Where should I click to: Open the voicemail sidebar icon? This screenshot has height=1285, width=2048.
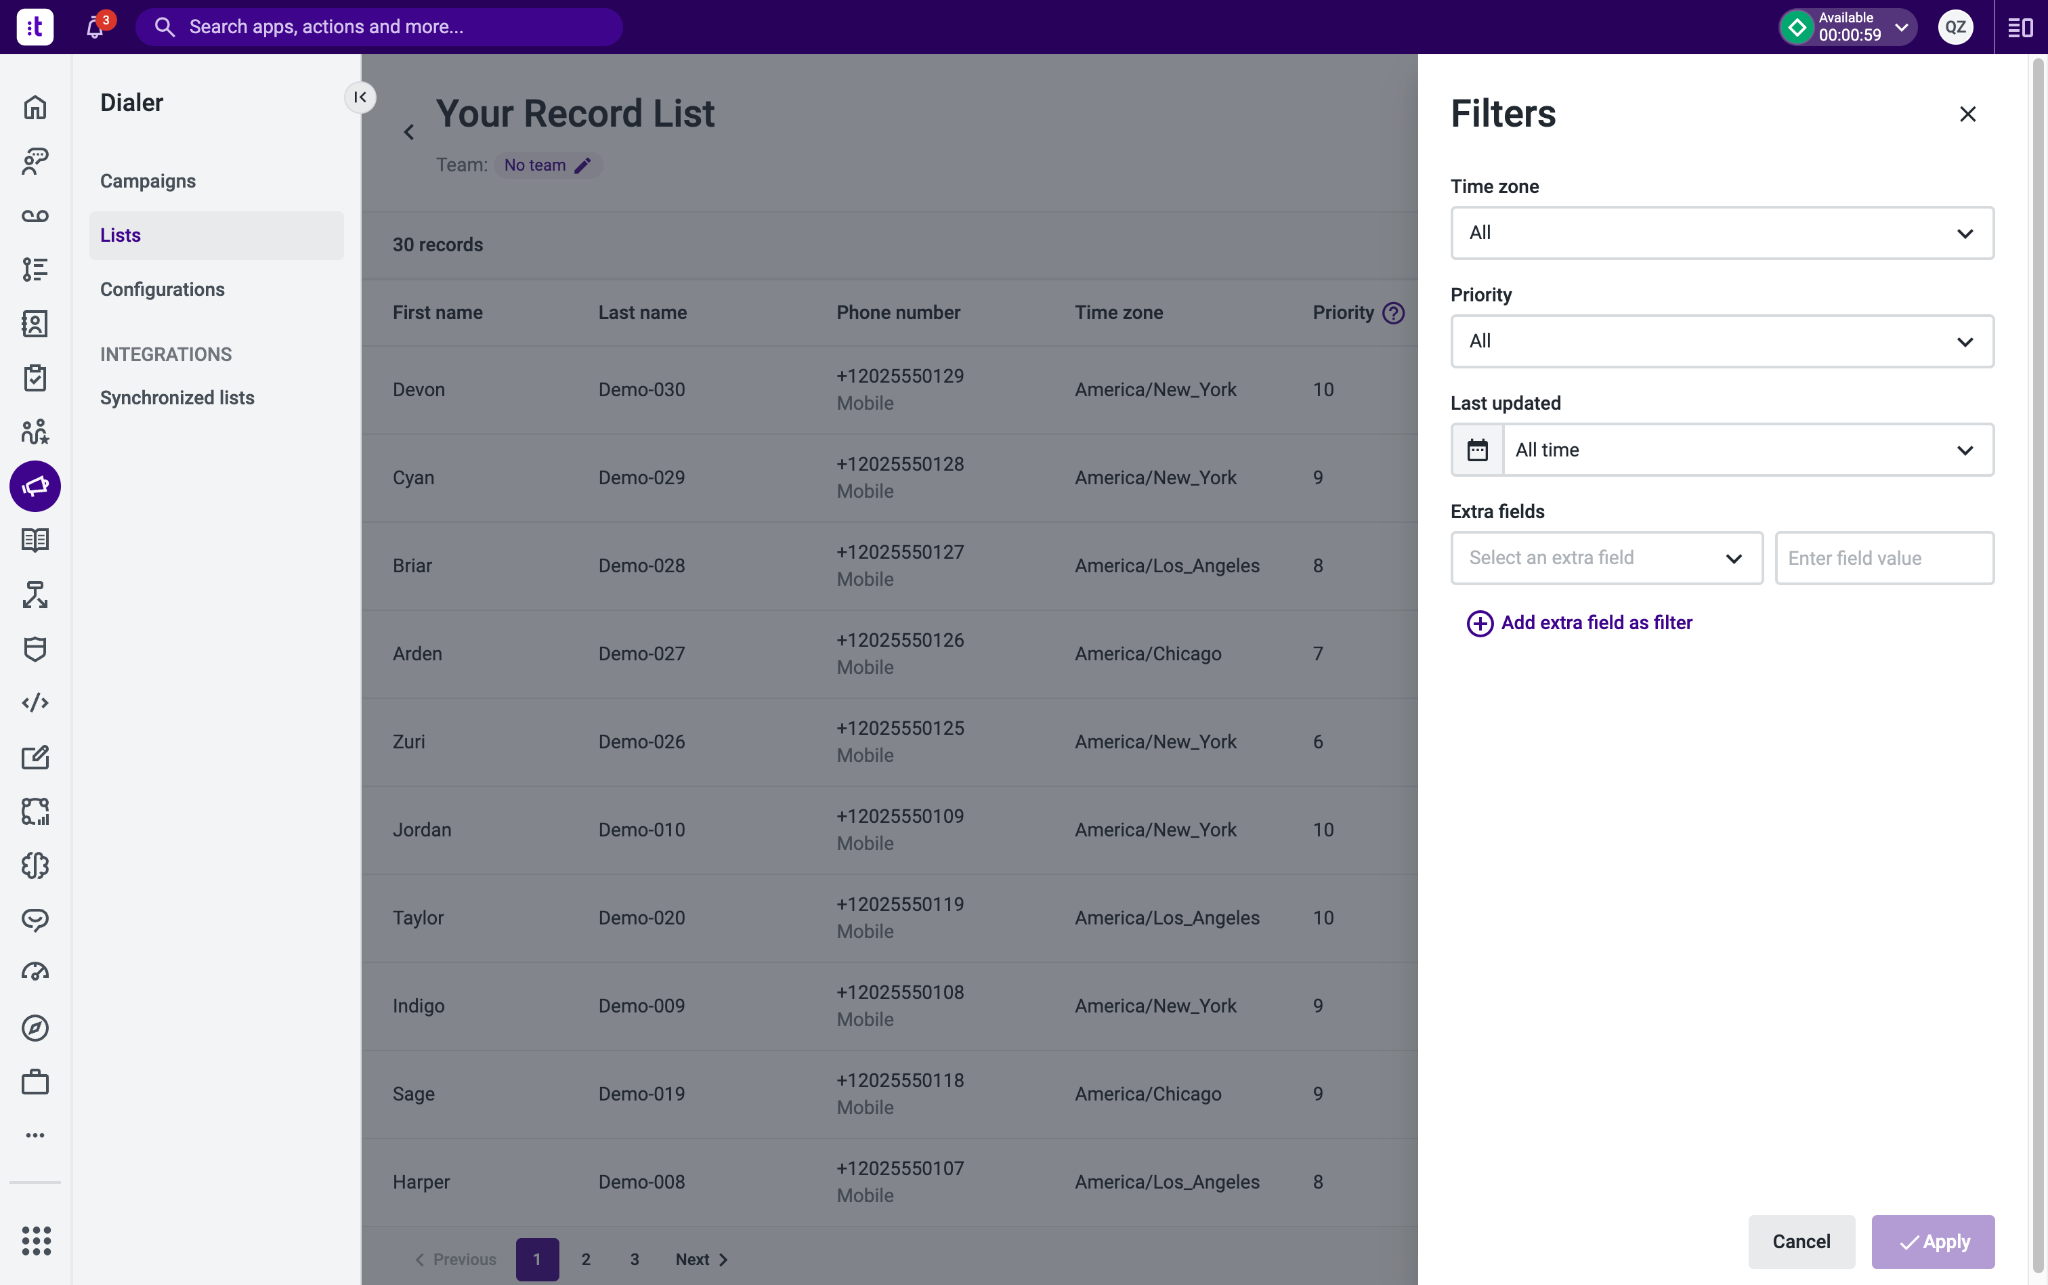point(35,215)
